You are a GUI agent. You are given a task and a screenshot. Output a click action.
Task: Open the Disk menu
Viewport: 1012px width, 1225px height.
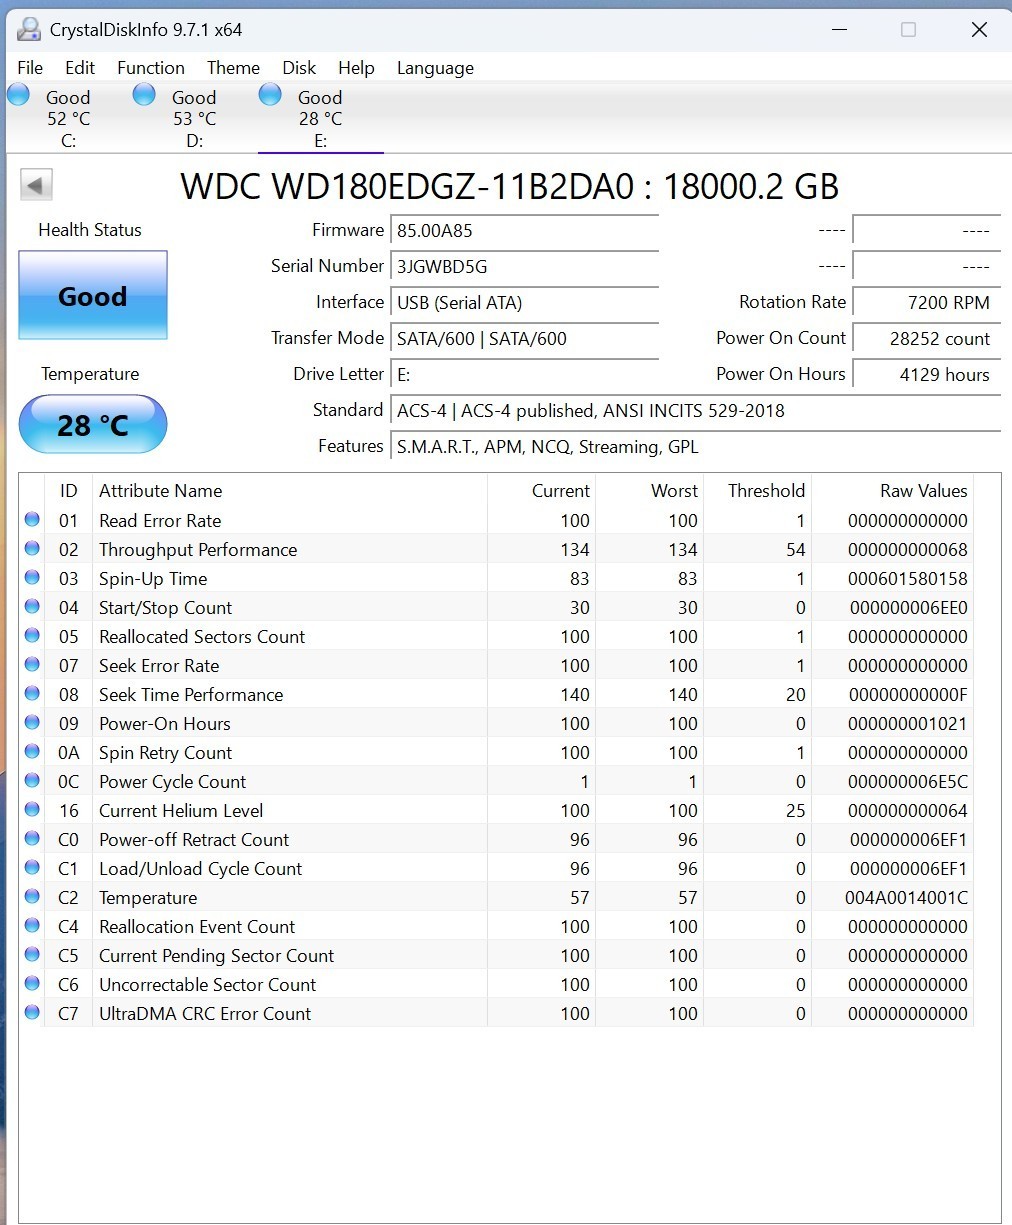coord(299,68)
